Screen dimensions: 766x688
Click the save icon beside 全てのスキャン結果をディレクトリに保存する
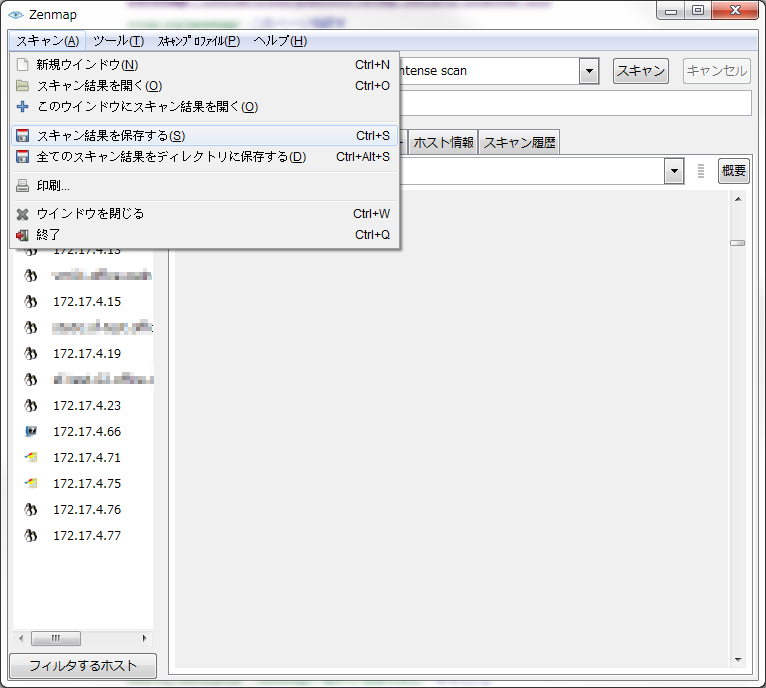point(22,156)
